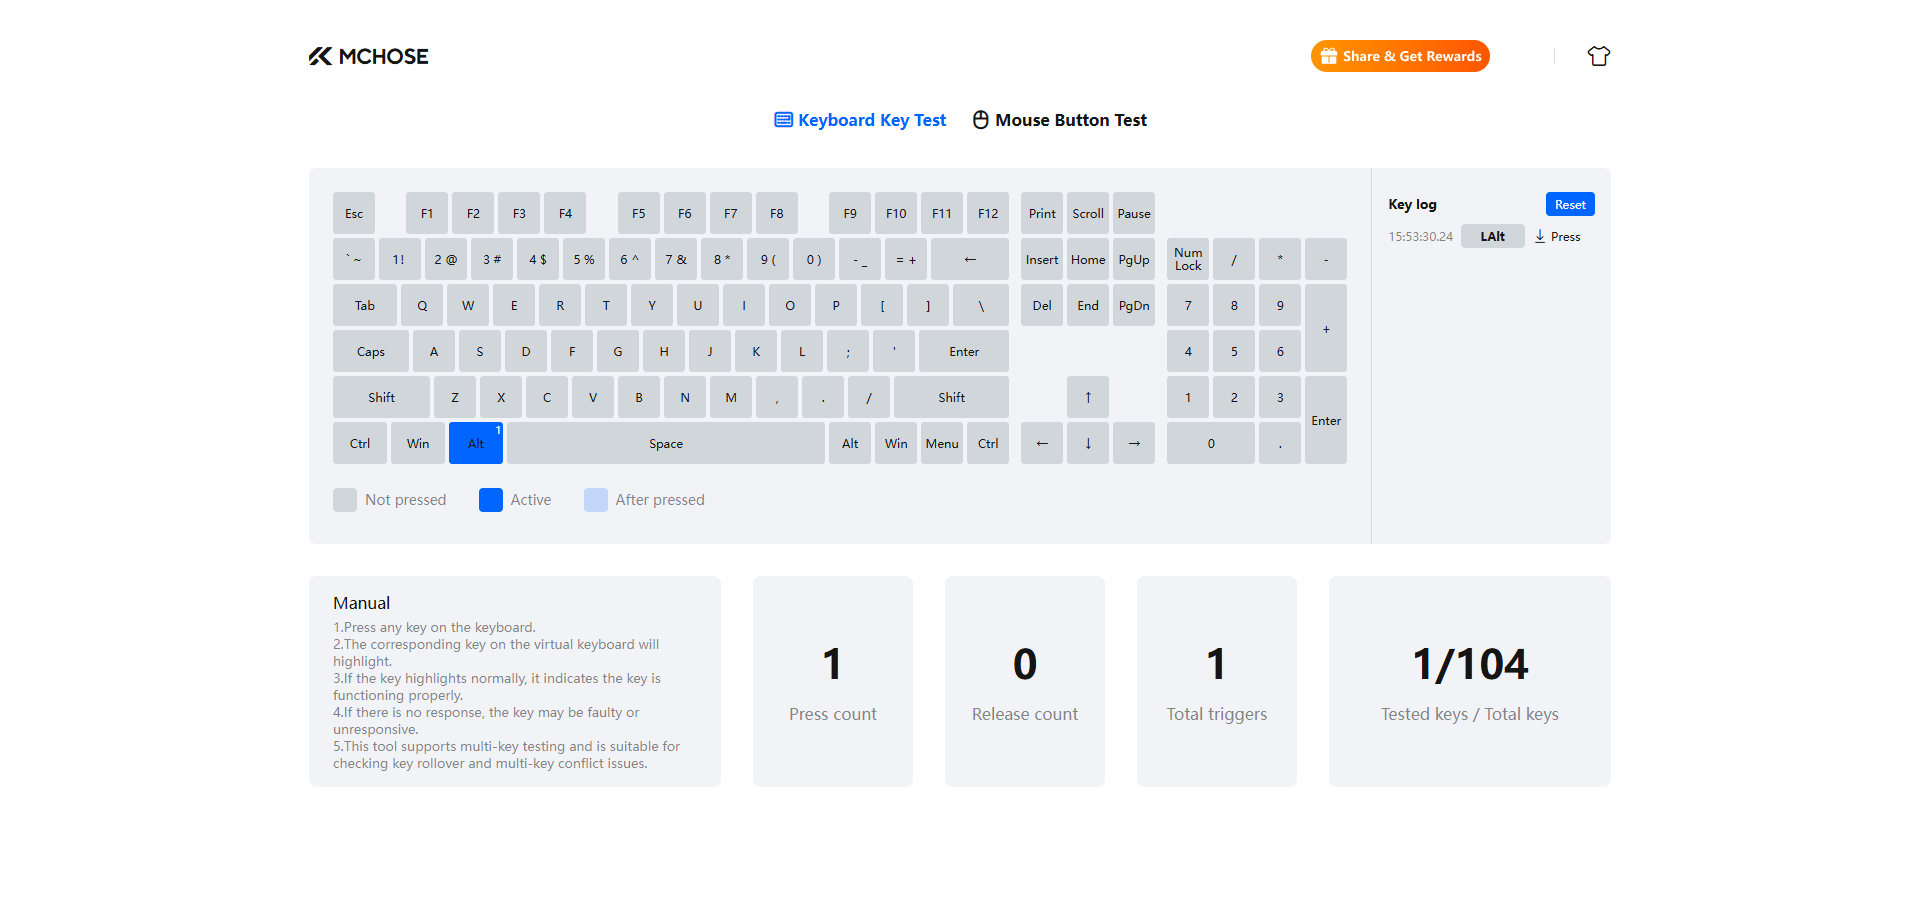
Task: Click the main Enter key
Action: [x=964, y=351]
